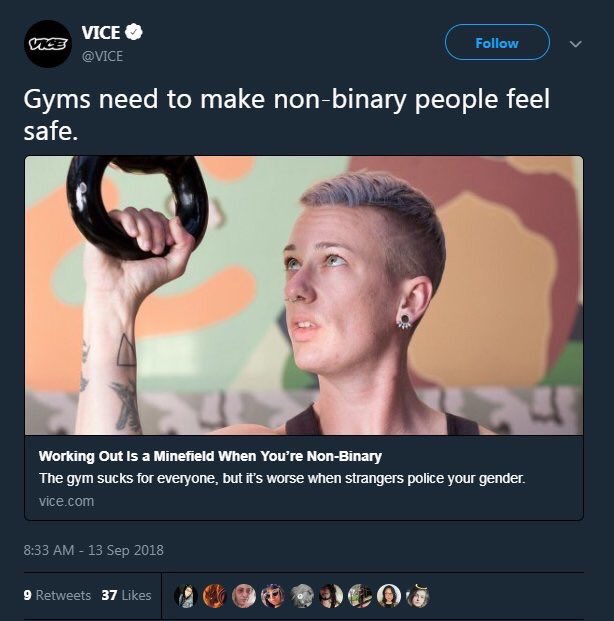Click the verified checkmark badge
Viewport: 614px width, 621px height.
(134, 32)
